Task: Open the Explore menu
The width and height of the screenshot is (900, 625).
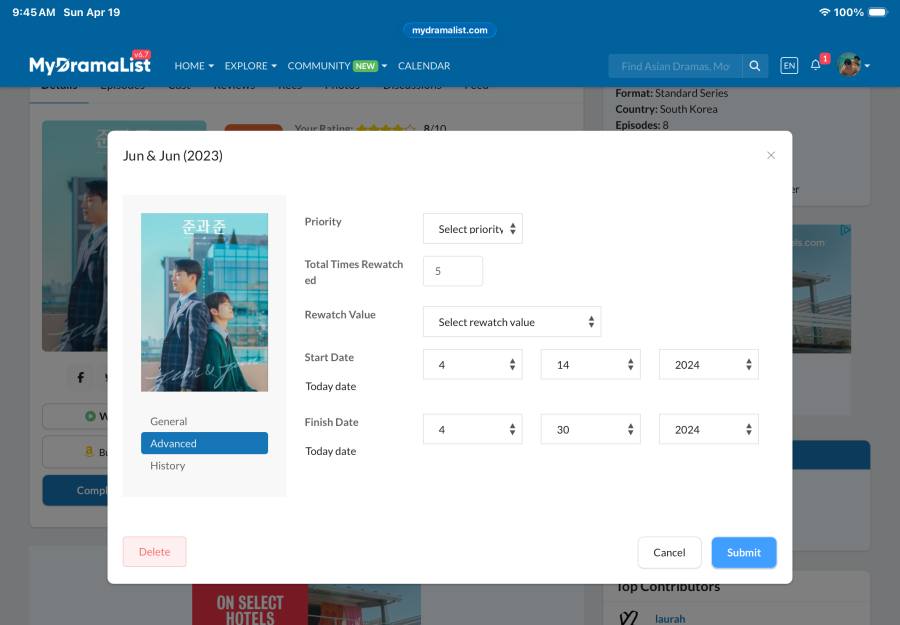Action: pos(250,66)
